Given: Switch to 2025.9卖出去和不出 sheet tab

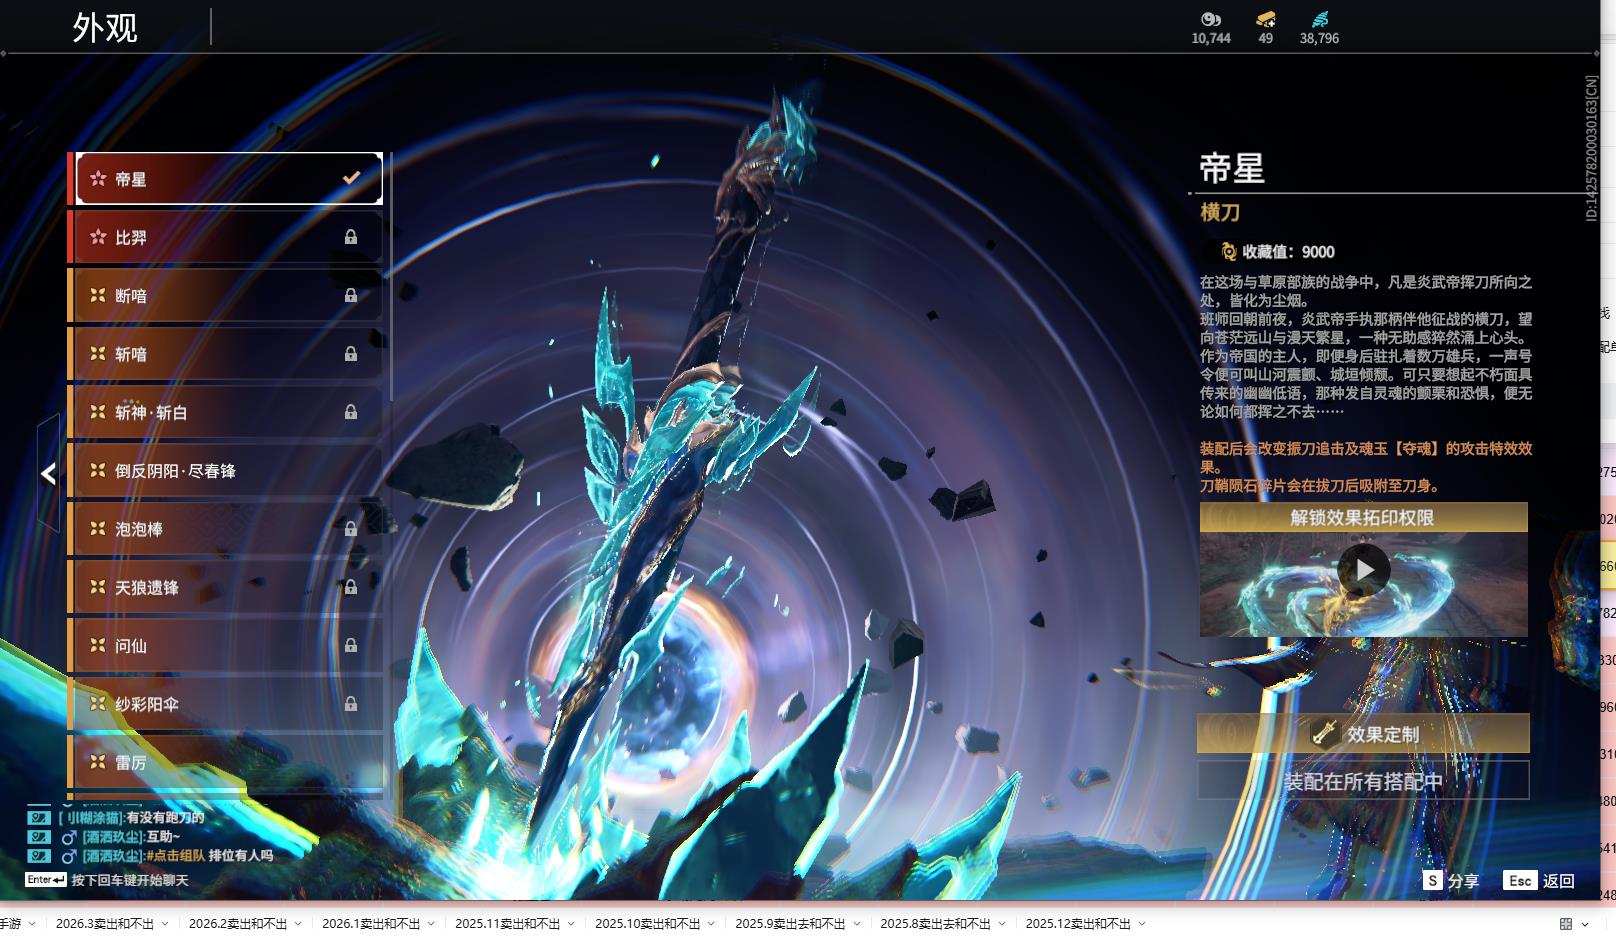Looking at the screenshot, I should 790,923.
